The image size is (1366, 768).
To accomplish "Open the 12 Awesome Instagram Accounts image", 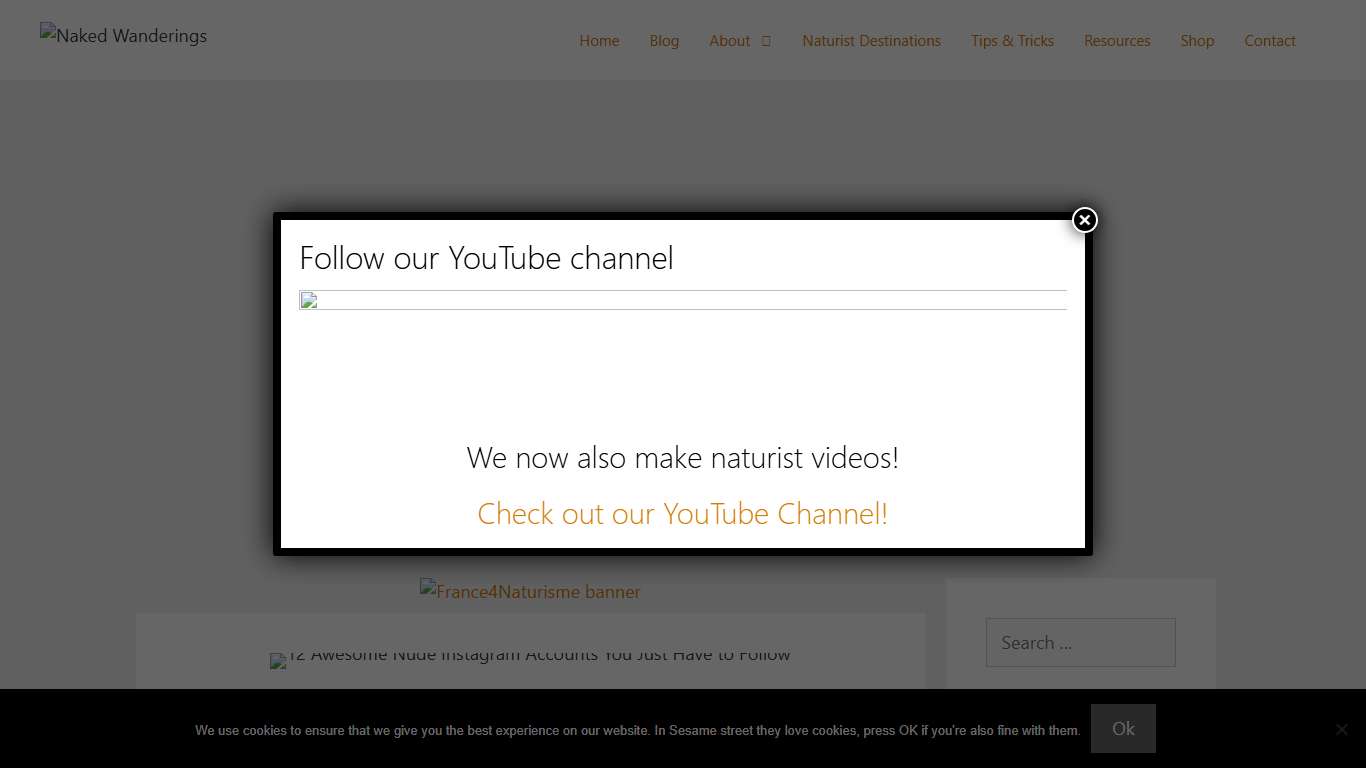I will 530,658.
